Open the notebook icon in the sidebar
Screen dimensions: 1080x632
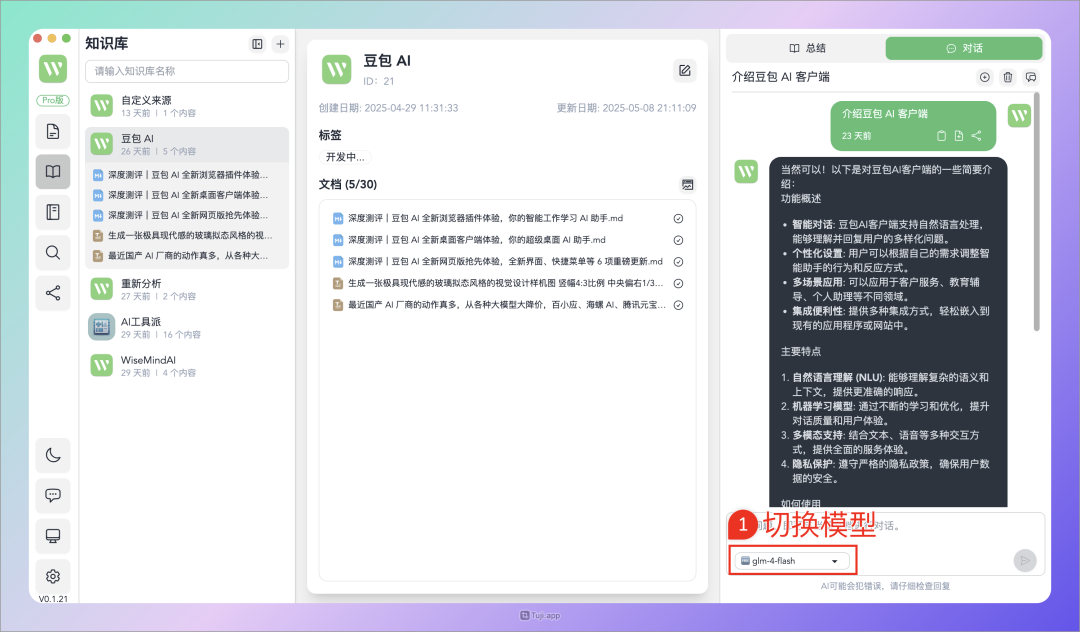53,212
